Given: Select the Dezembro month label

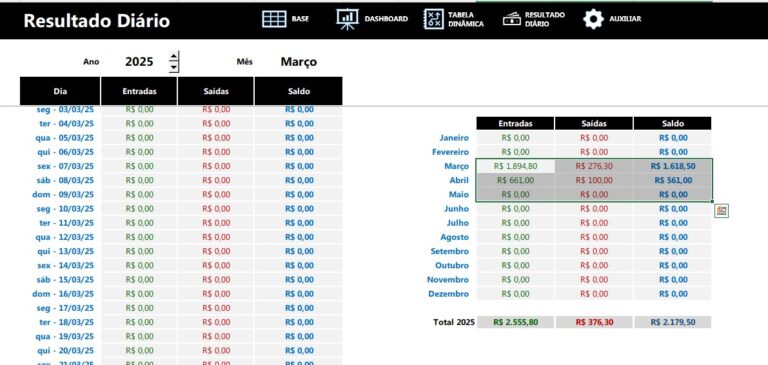Looking at the screenshot, I should pos(448,294).
